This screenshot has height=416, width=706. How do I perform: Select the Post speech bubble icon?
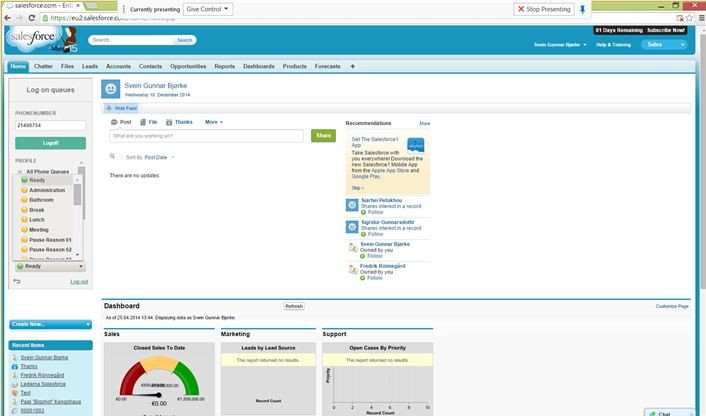(x=114, y=122)
